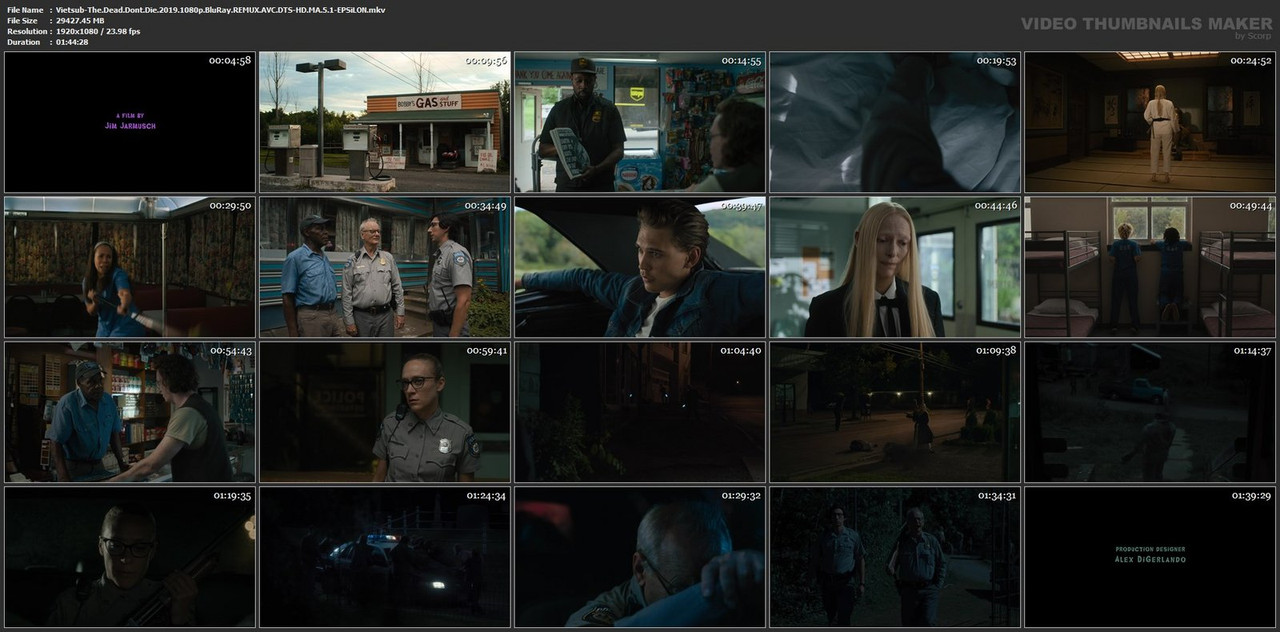
Task: Open the police car lights thumbnail at 01:24:34
Action: click(x=385, y=557)
